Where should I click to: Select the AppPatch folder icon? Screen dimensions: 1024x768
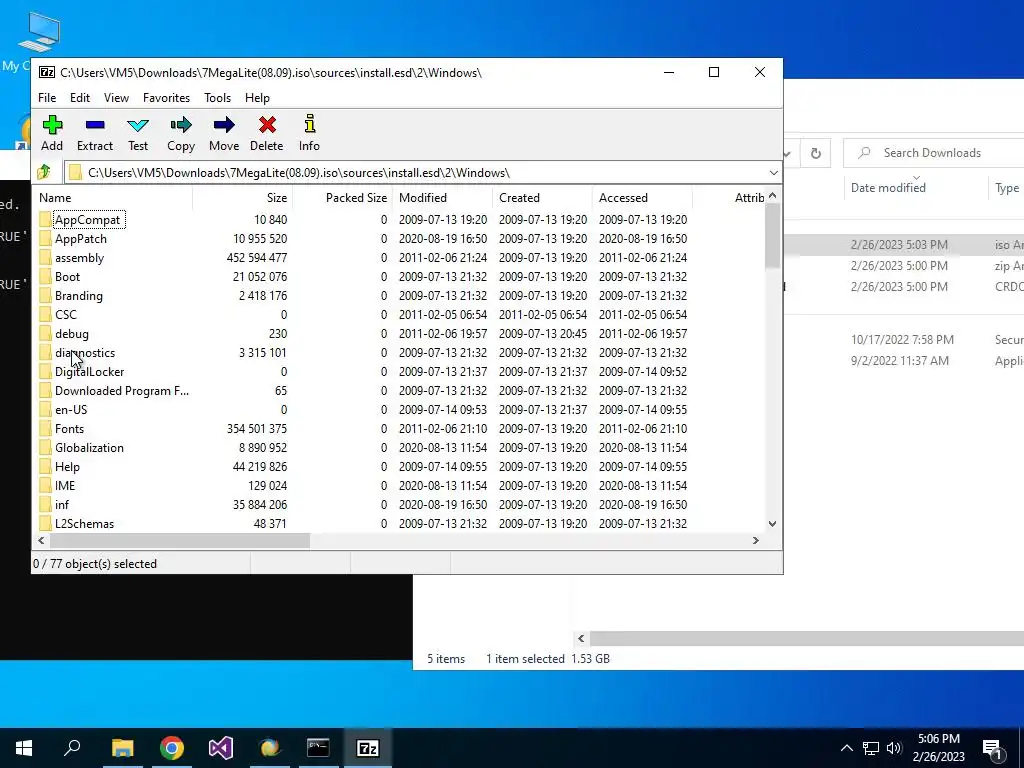pyautogui.click(x=45, y=238)
